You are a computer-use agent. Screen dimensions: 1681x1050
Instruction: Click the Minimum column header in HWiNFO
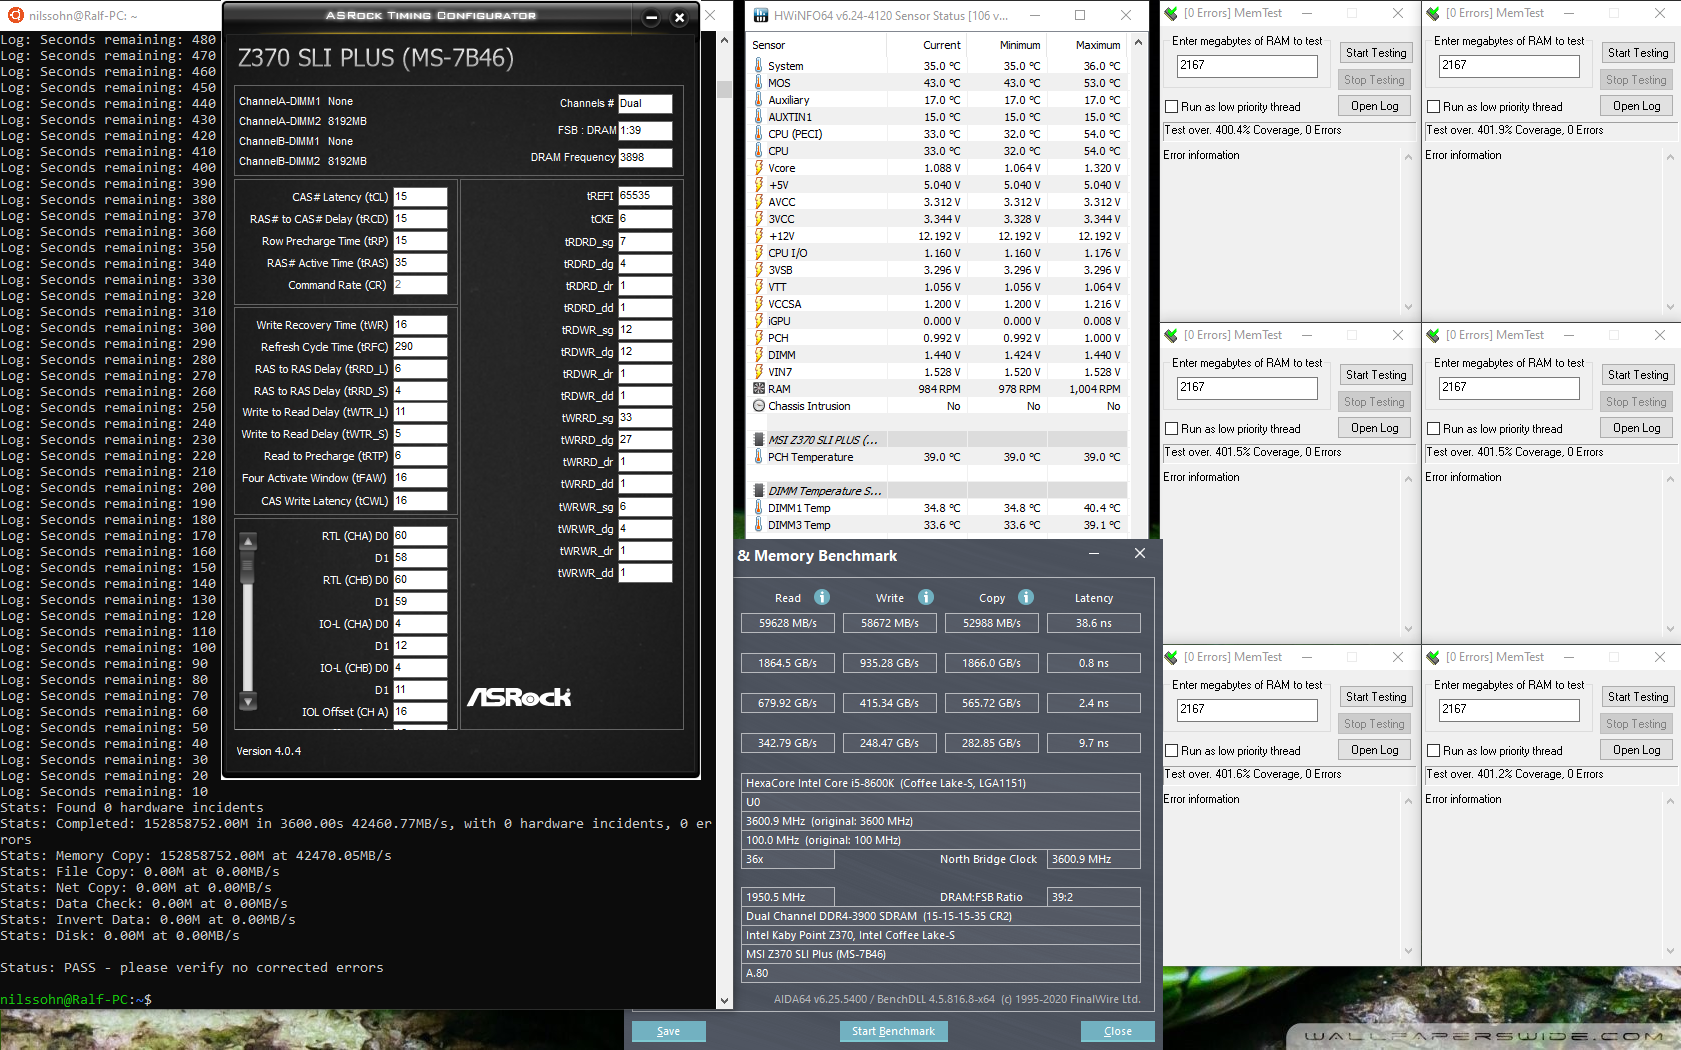click(x=1020, y=45)
